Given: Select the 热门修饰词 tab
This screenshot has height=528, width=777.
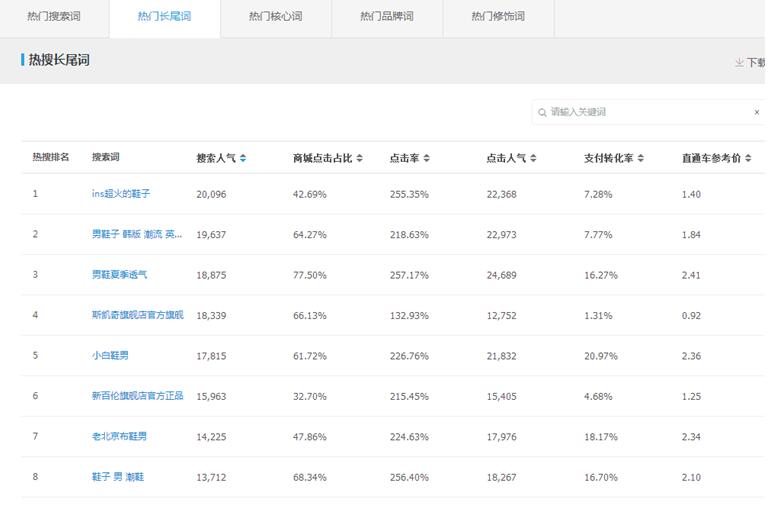Looking at the screenshot, I should click(497, 17).
